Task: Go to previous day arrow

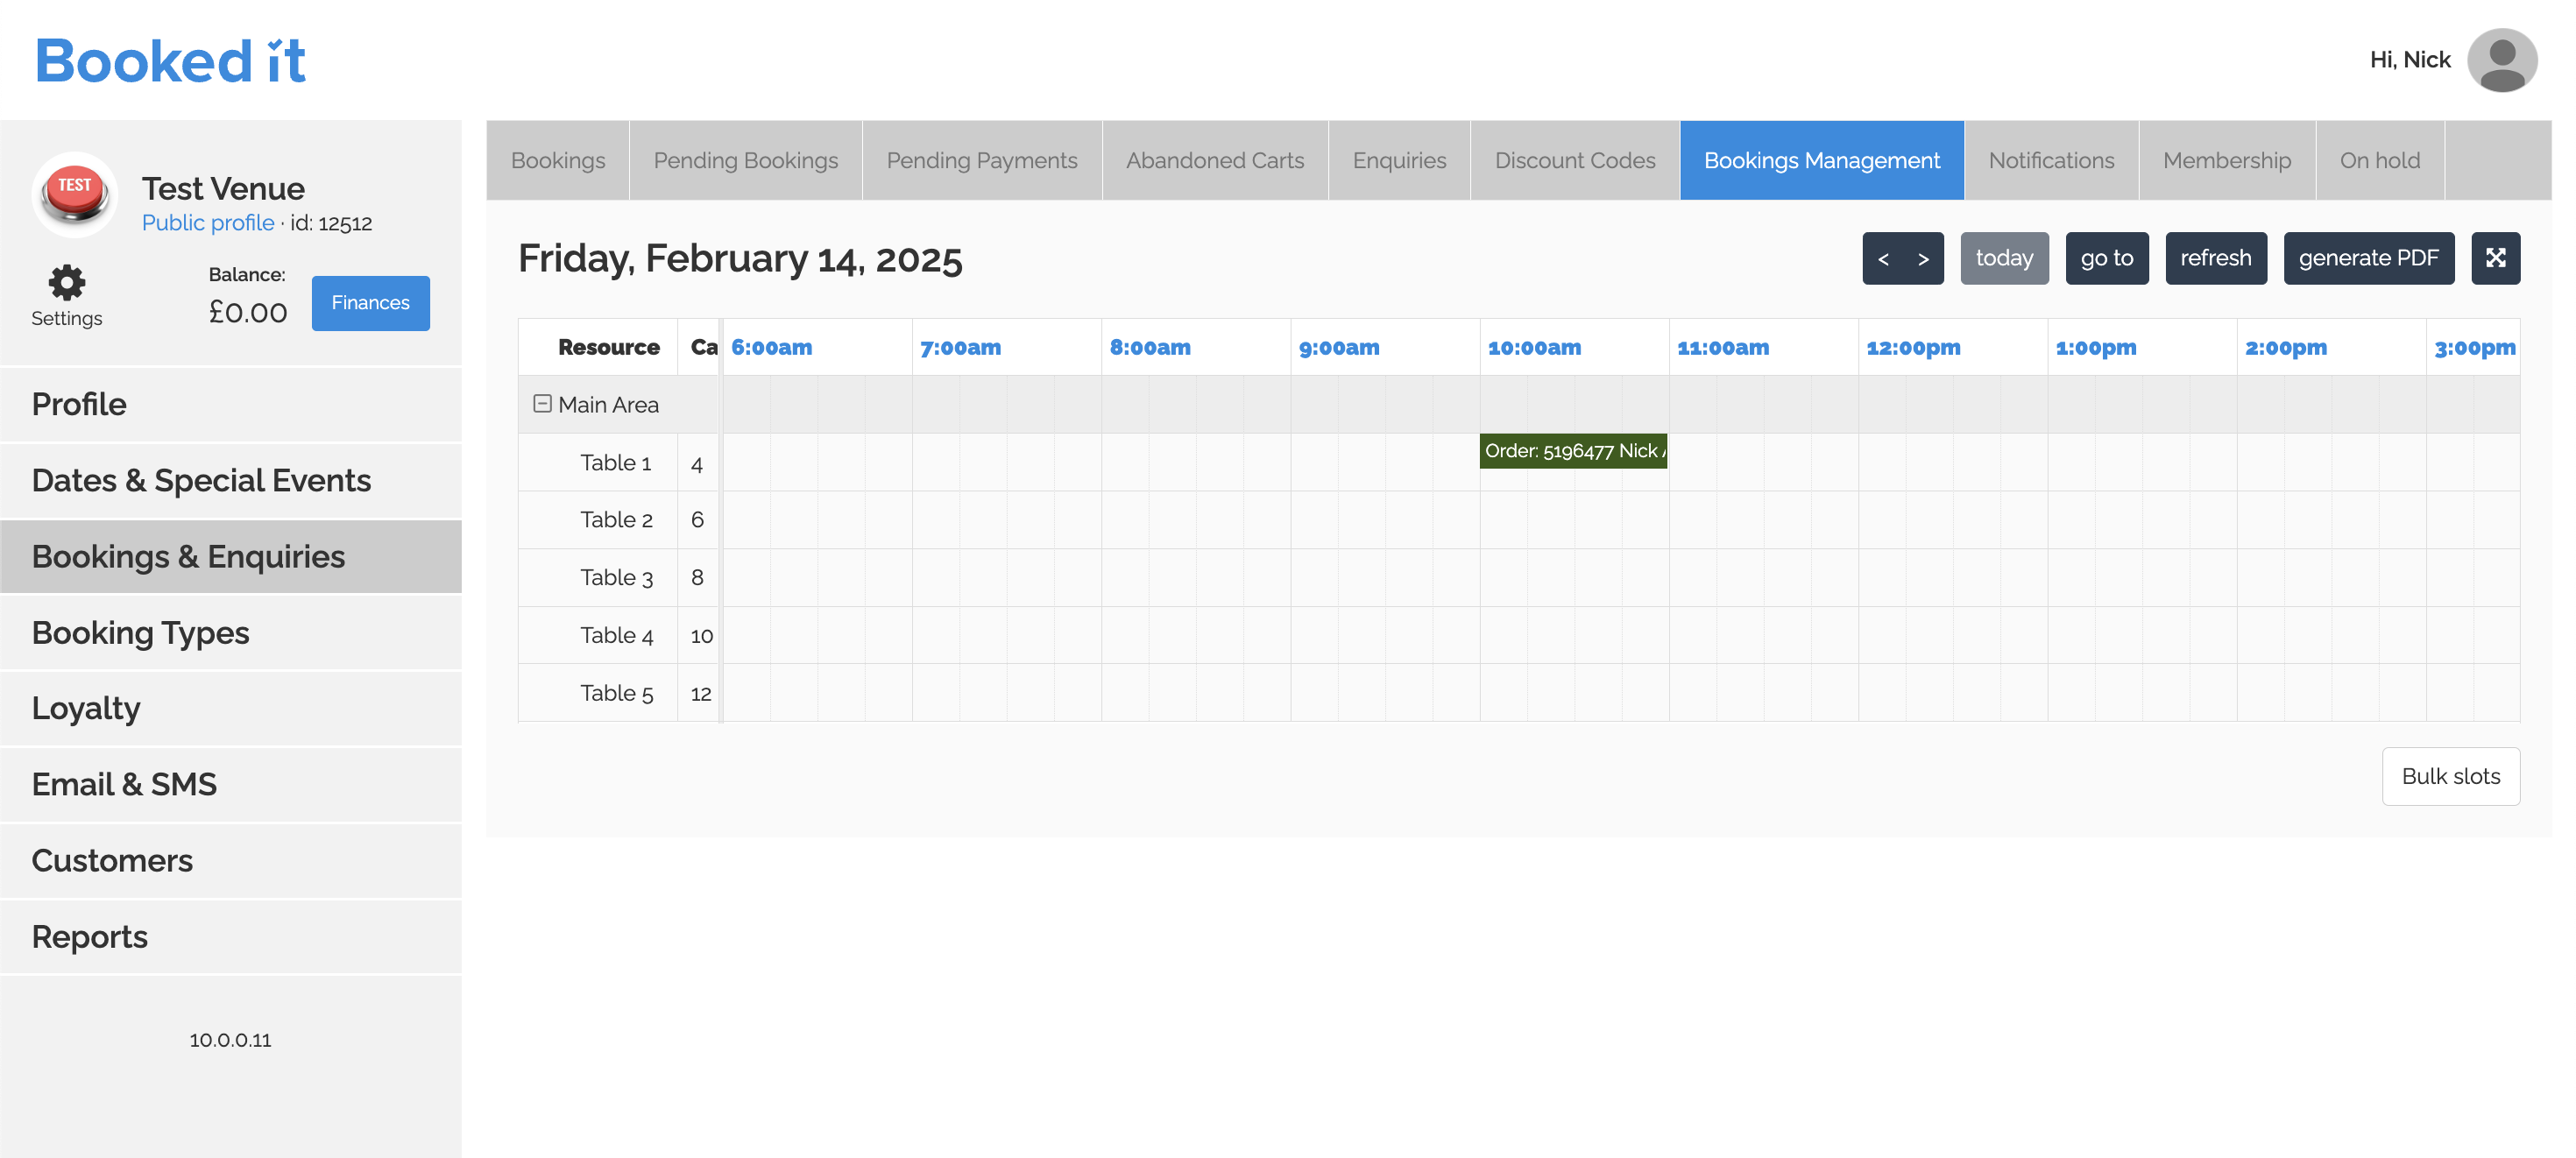Action: [1882, 259]
